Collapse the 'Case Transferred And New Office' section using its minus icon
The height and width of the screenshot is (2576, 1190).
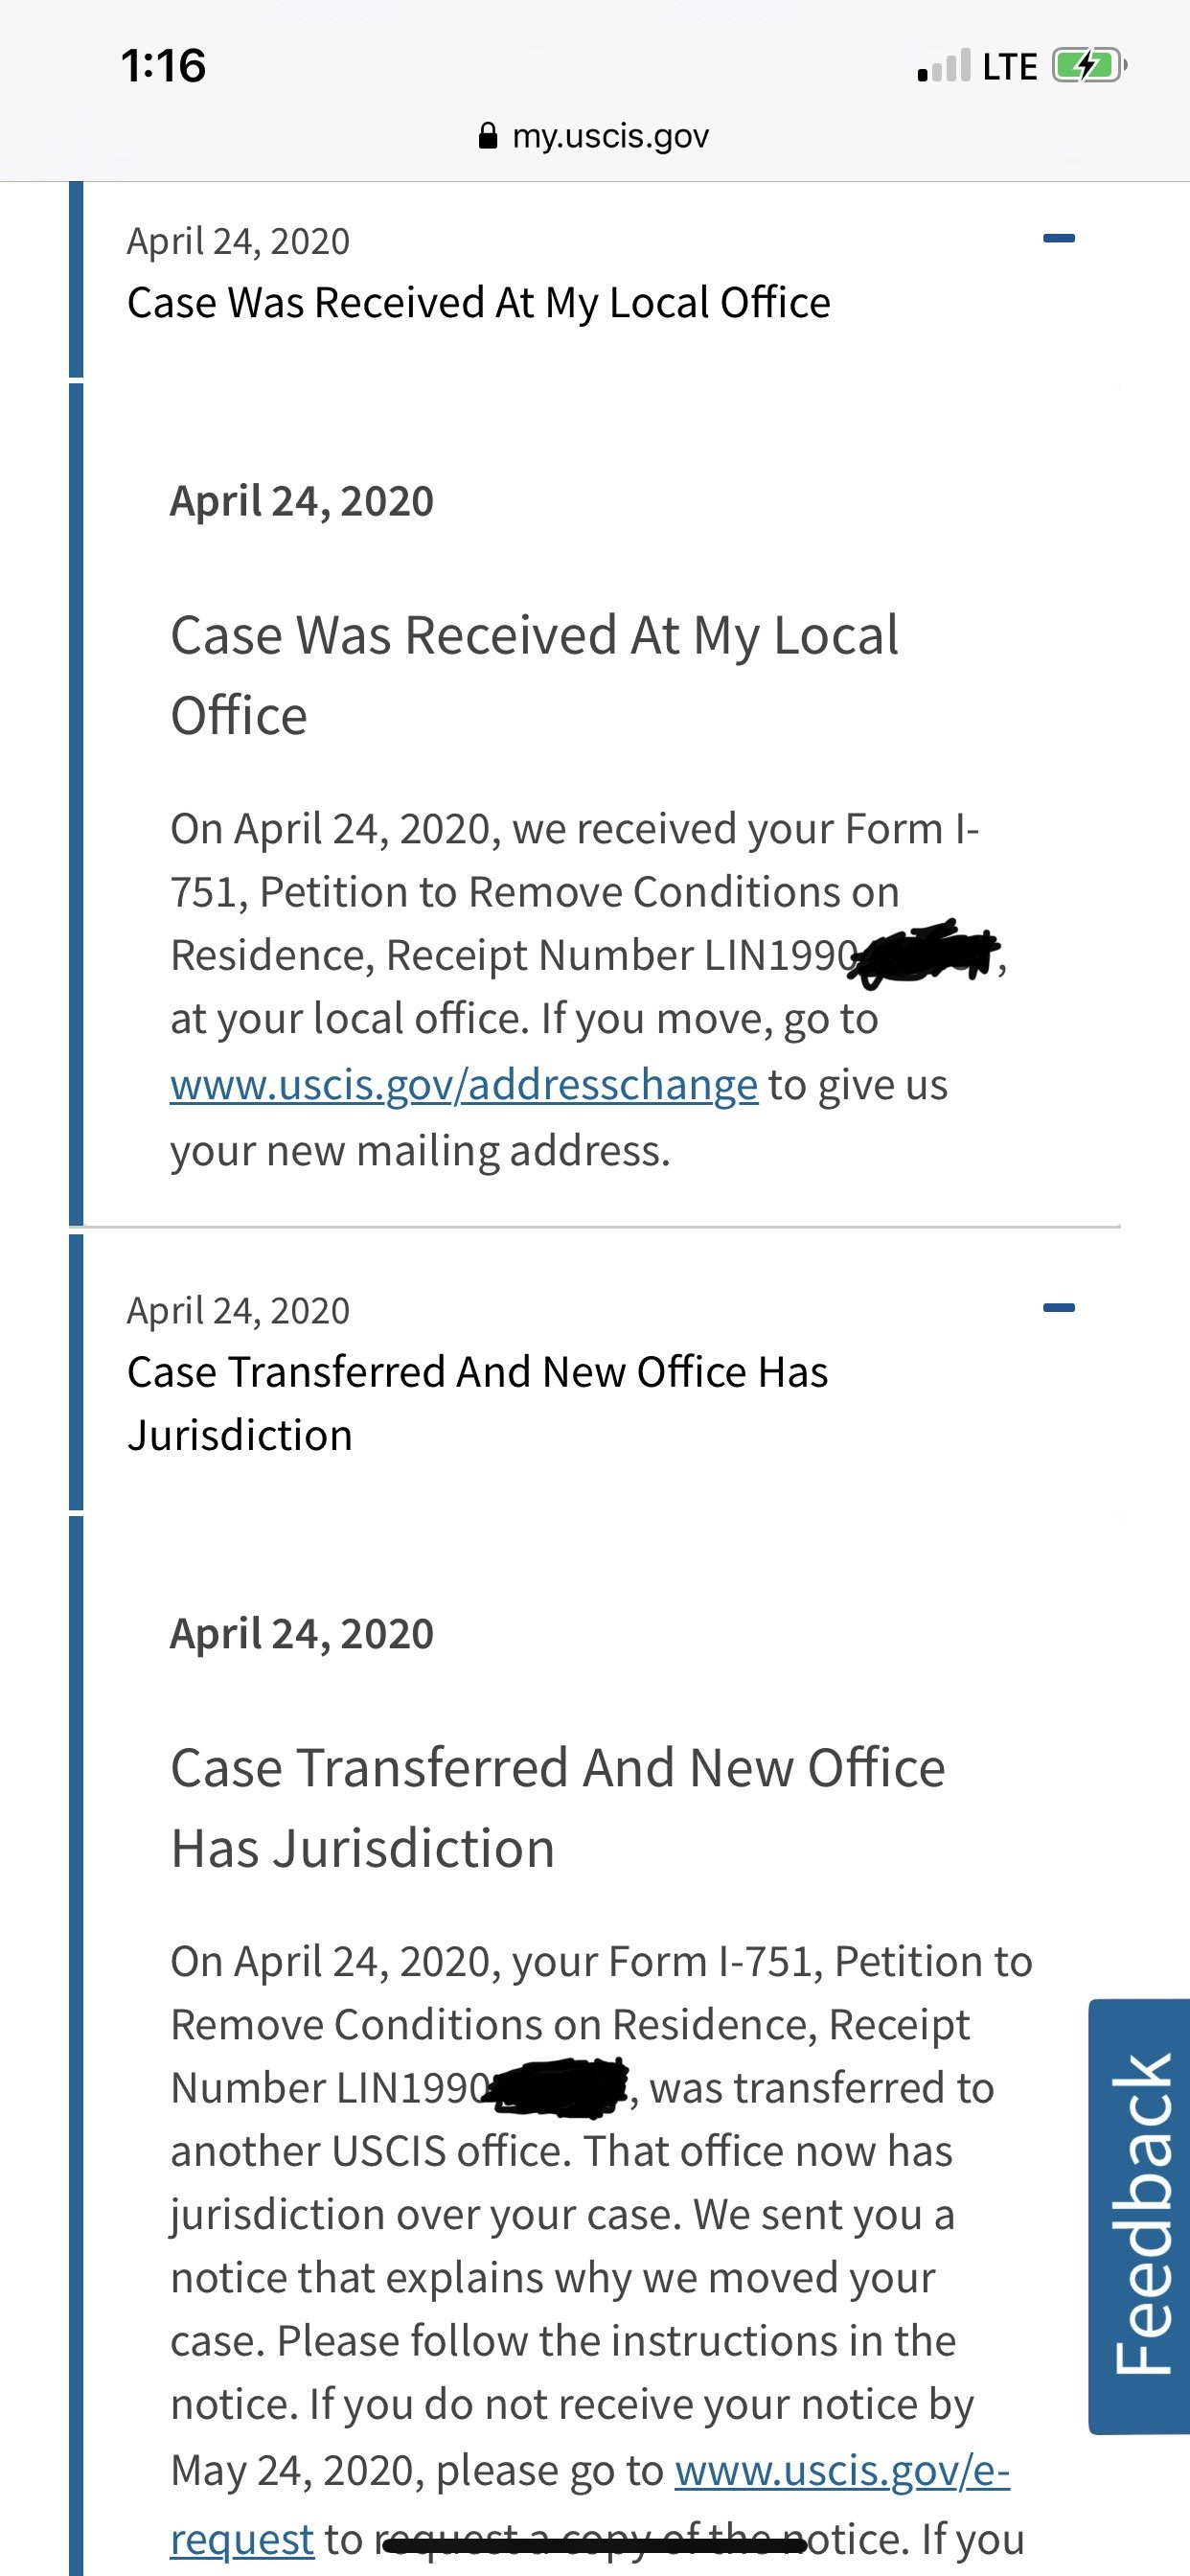(1058, 1308)
